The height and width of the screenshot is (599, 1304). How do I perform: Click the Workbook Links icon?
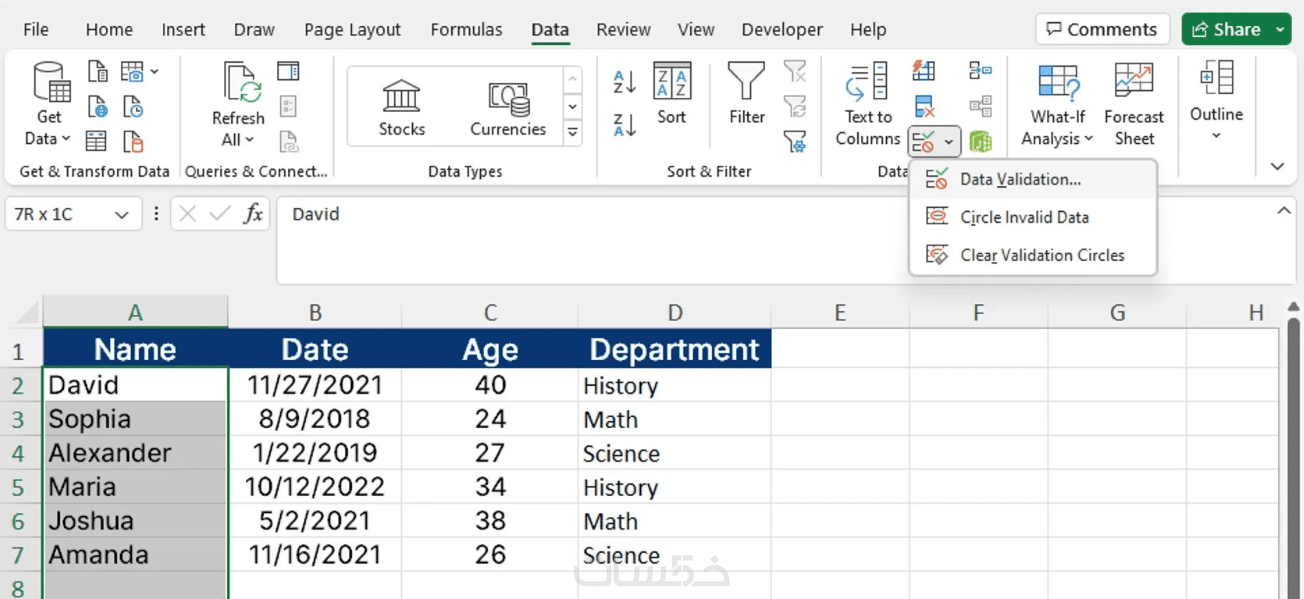288,140
